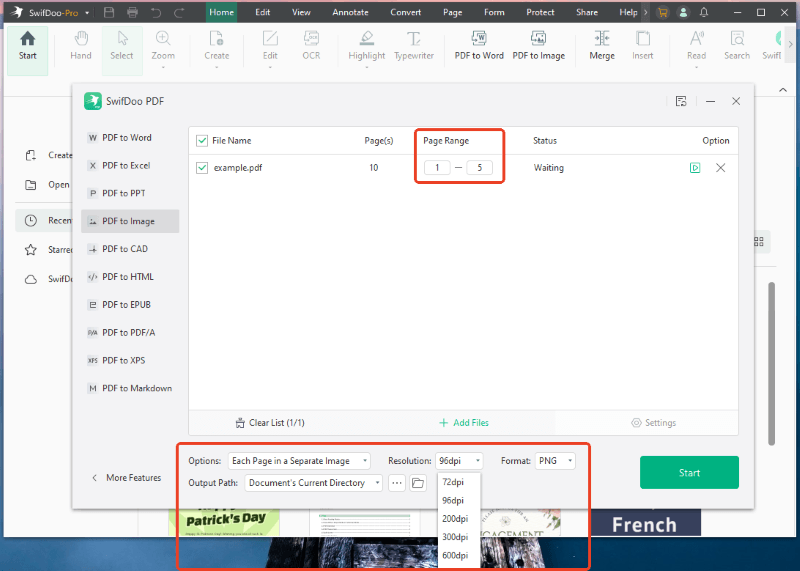This screenshot has width=800, height=571.
Task: Click the Insert tool
Action: coord(642,46)
